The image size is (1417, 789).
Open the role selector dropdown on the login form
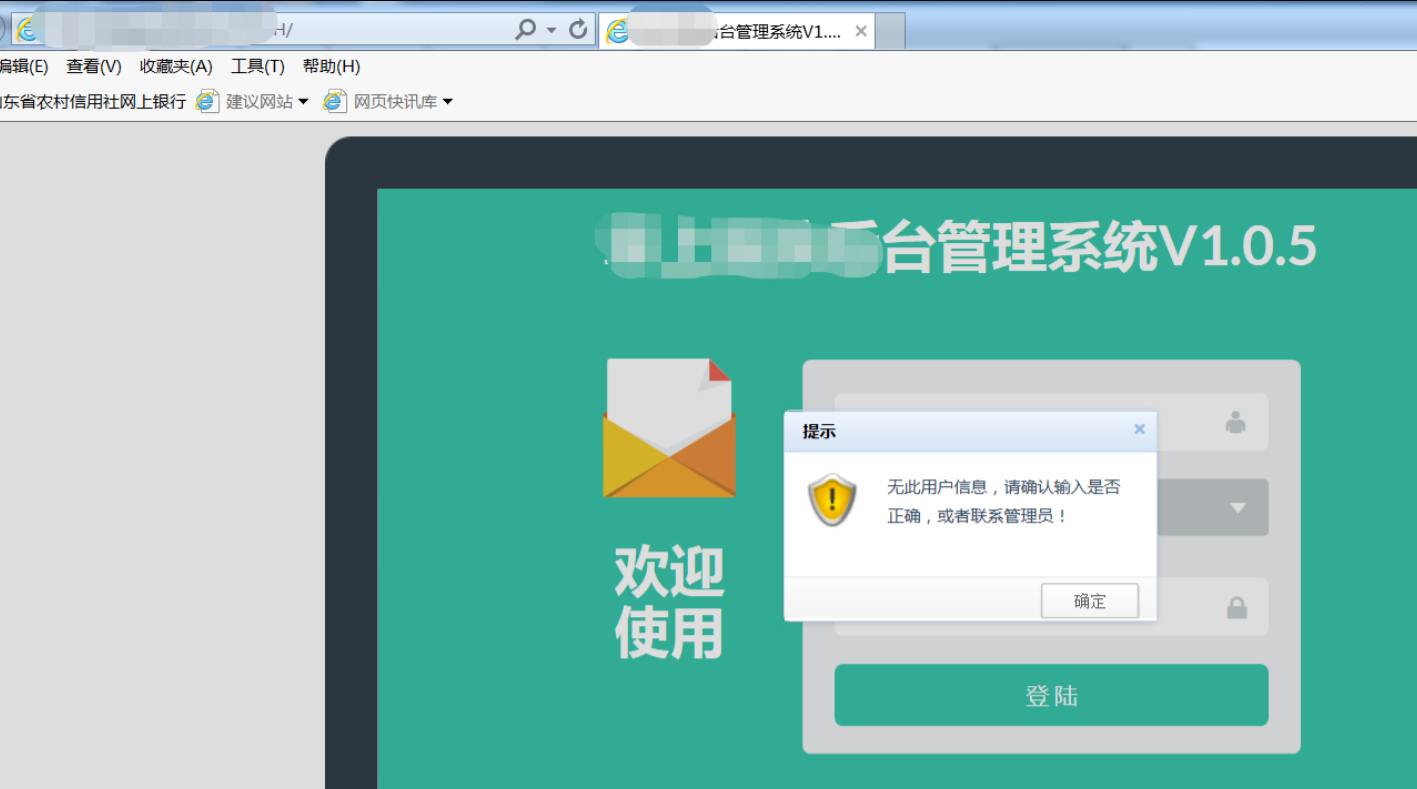point(1236,507)
